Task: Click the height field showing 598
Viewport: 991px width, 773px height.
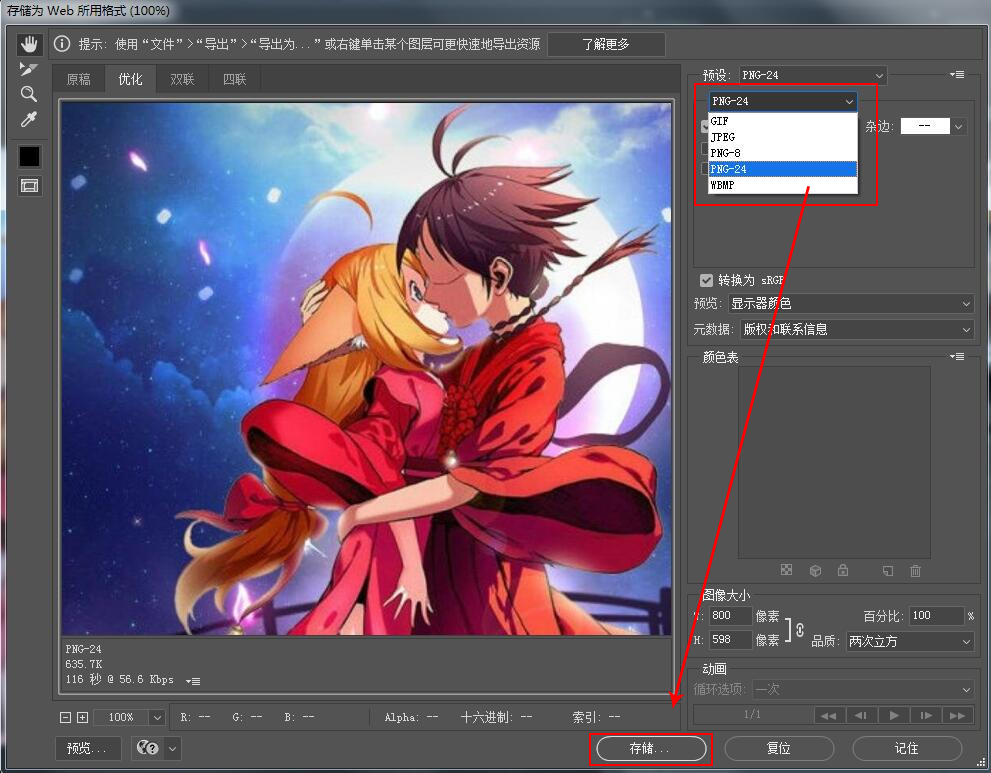Action: [x=730, y=640]
